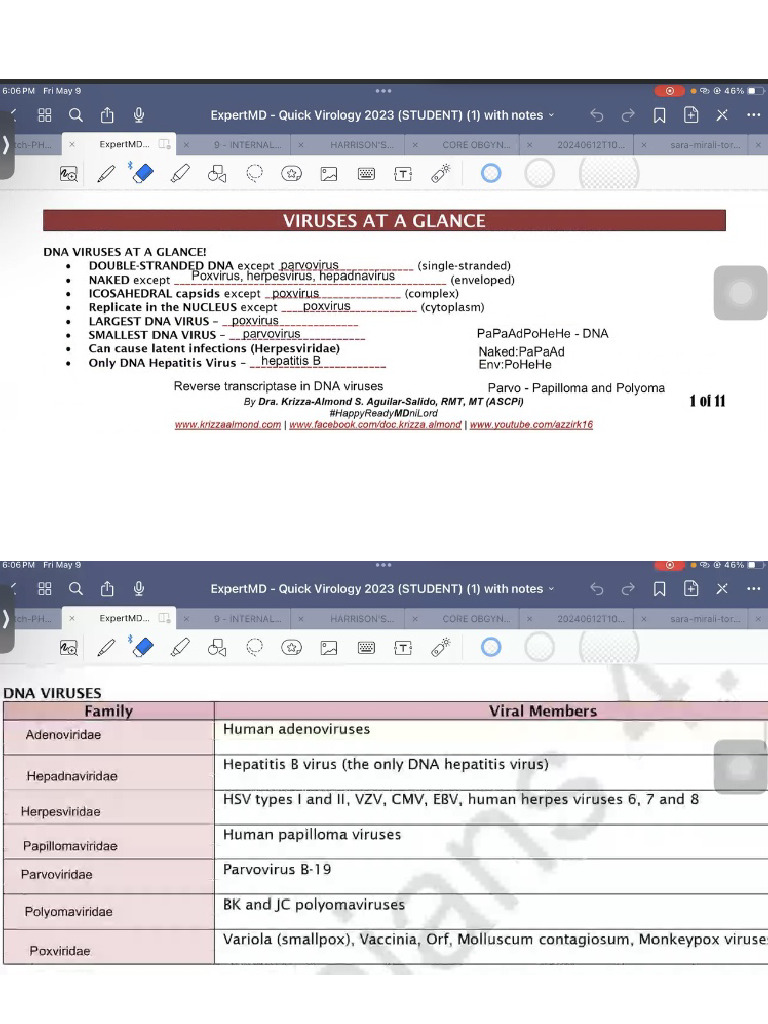Select the shapes tool above Viruses at a Glance
Viewport: 768px width, 1024px height.
(217, 174)
